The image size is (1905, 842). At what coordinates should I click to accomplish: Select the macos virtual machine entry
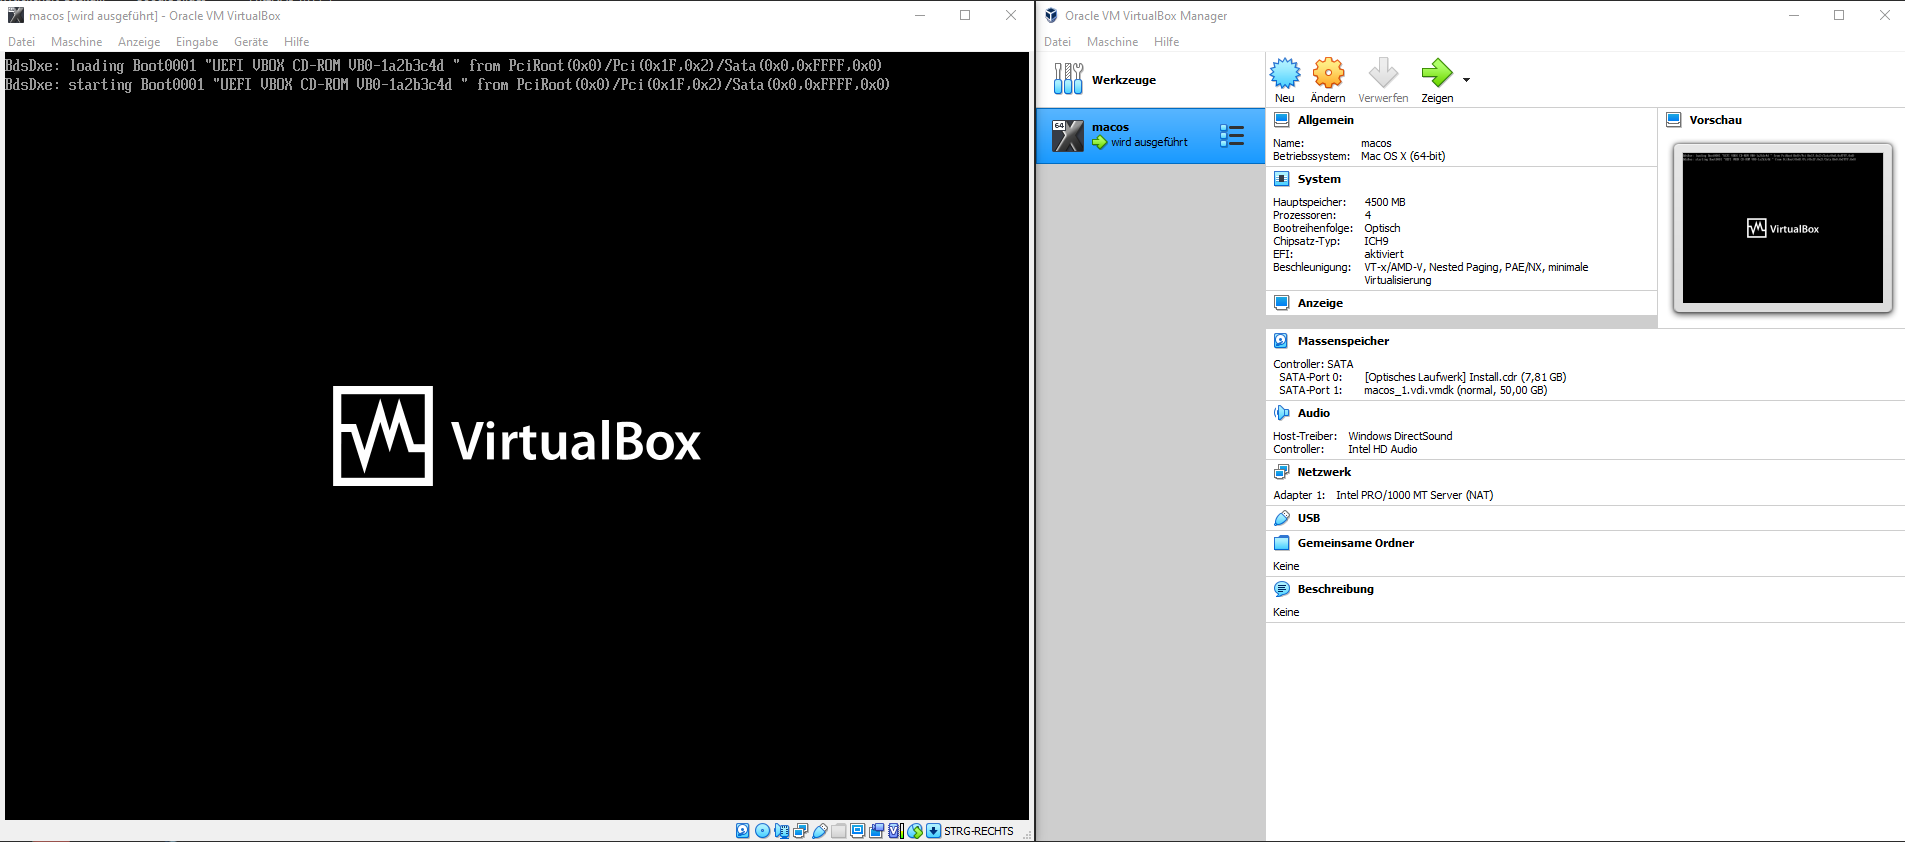(1150, 136)
